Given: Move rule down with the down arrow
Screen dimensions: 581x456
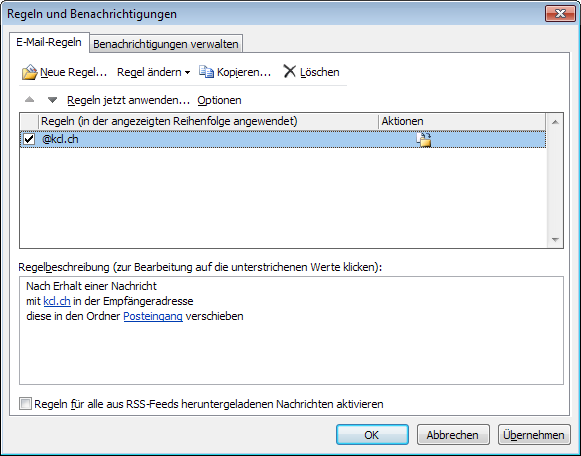Looking at the screenshot, I should click(53, 100).
